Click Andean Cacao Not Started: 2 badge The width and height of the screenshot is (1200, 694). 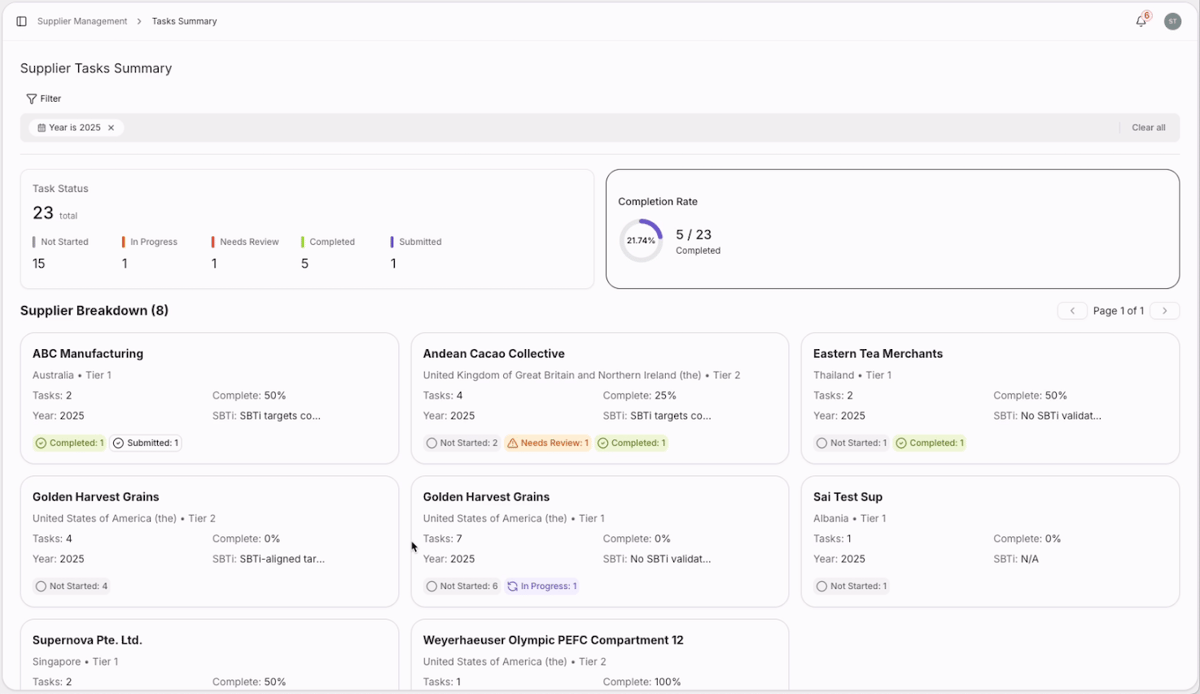point(461,443)
